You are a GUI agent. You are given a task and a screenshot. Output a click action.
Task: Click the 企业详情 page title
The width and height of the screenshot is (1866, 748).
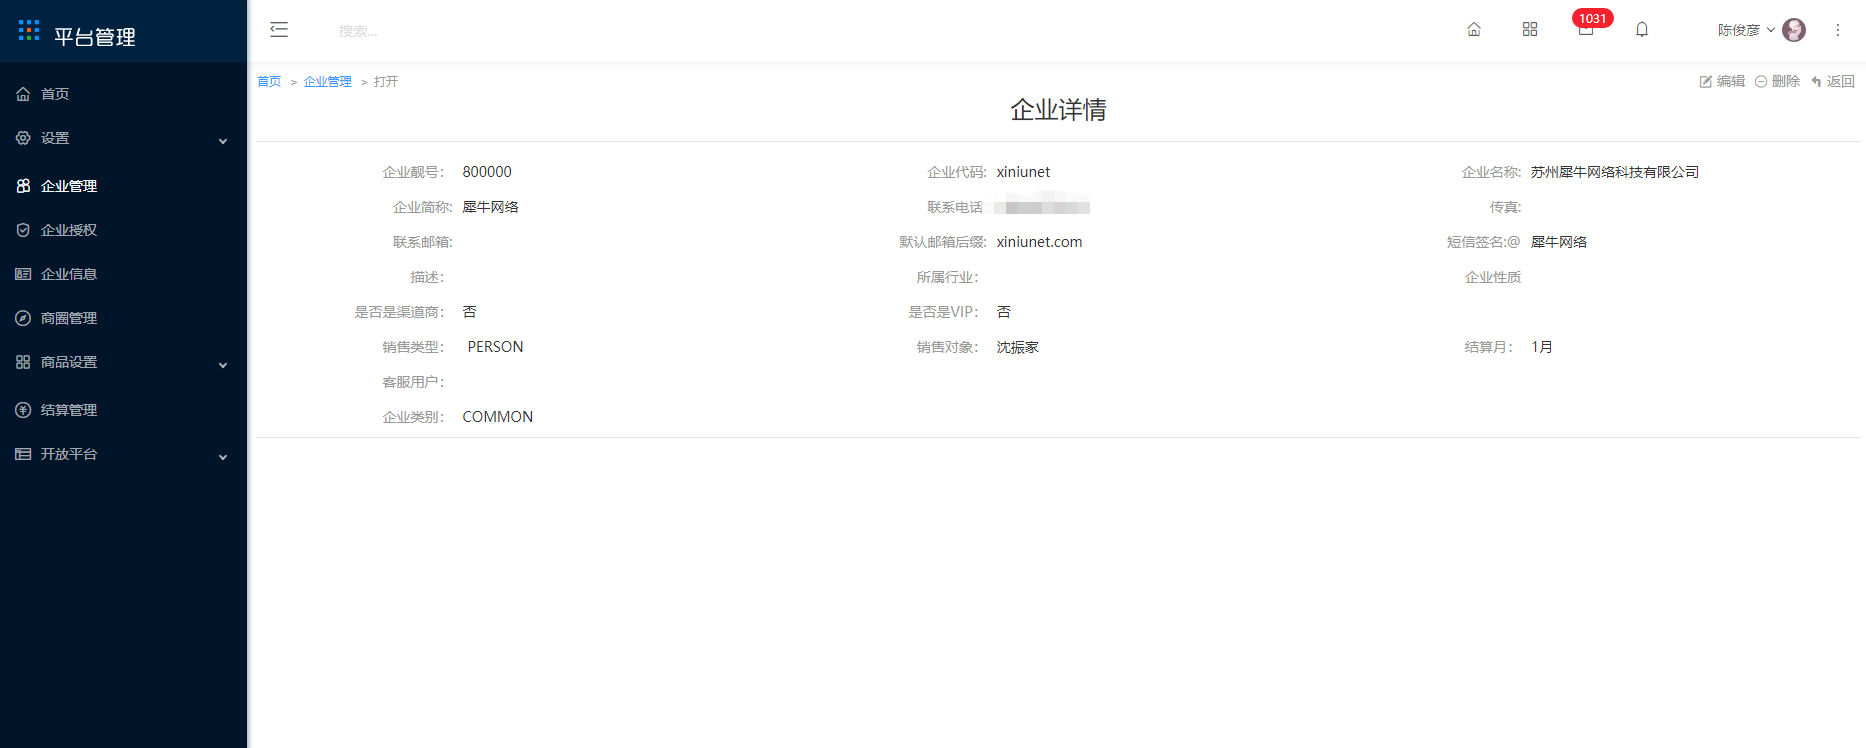click(x=1058, y=110)
